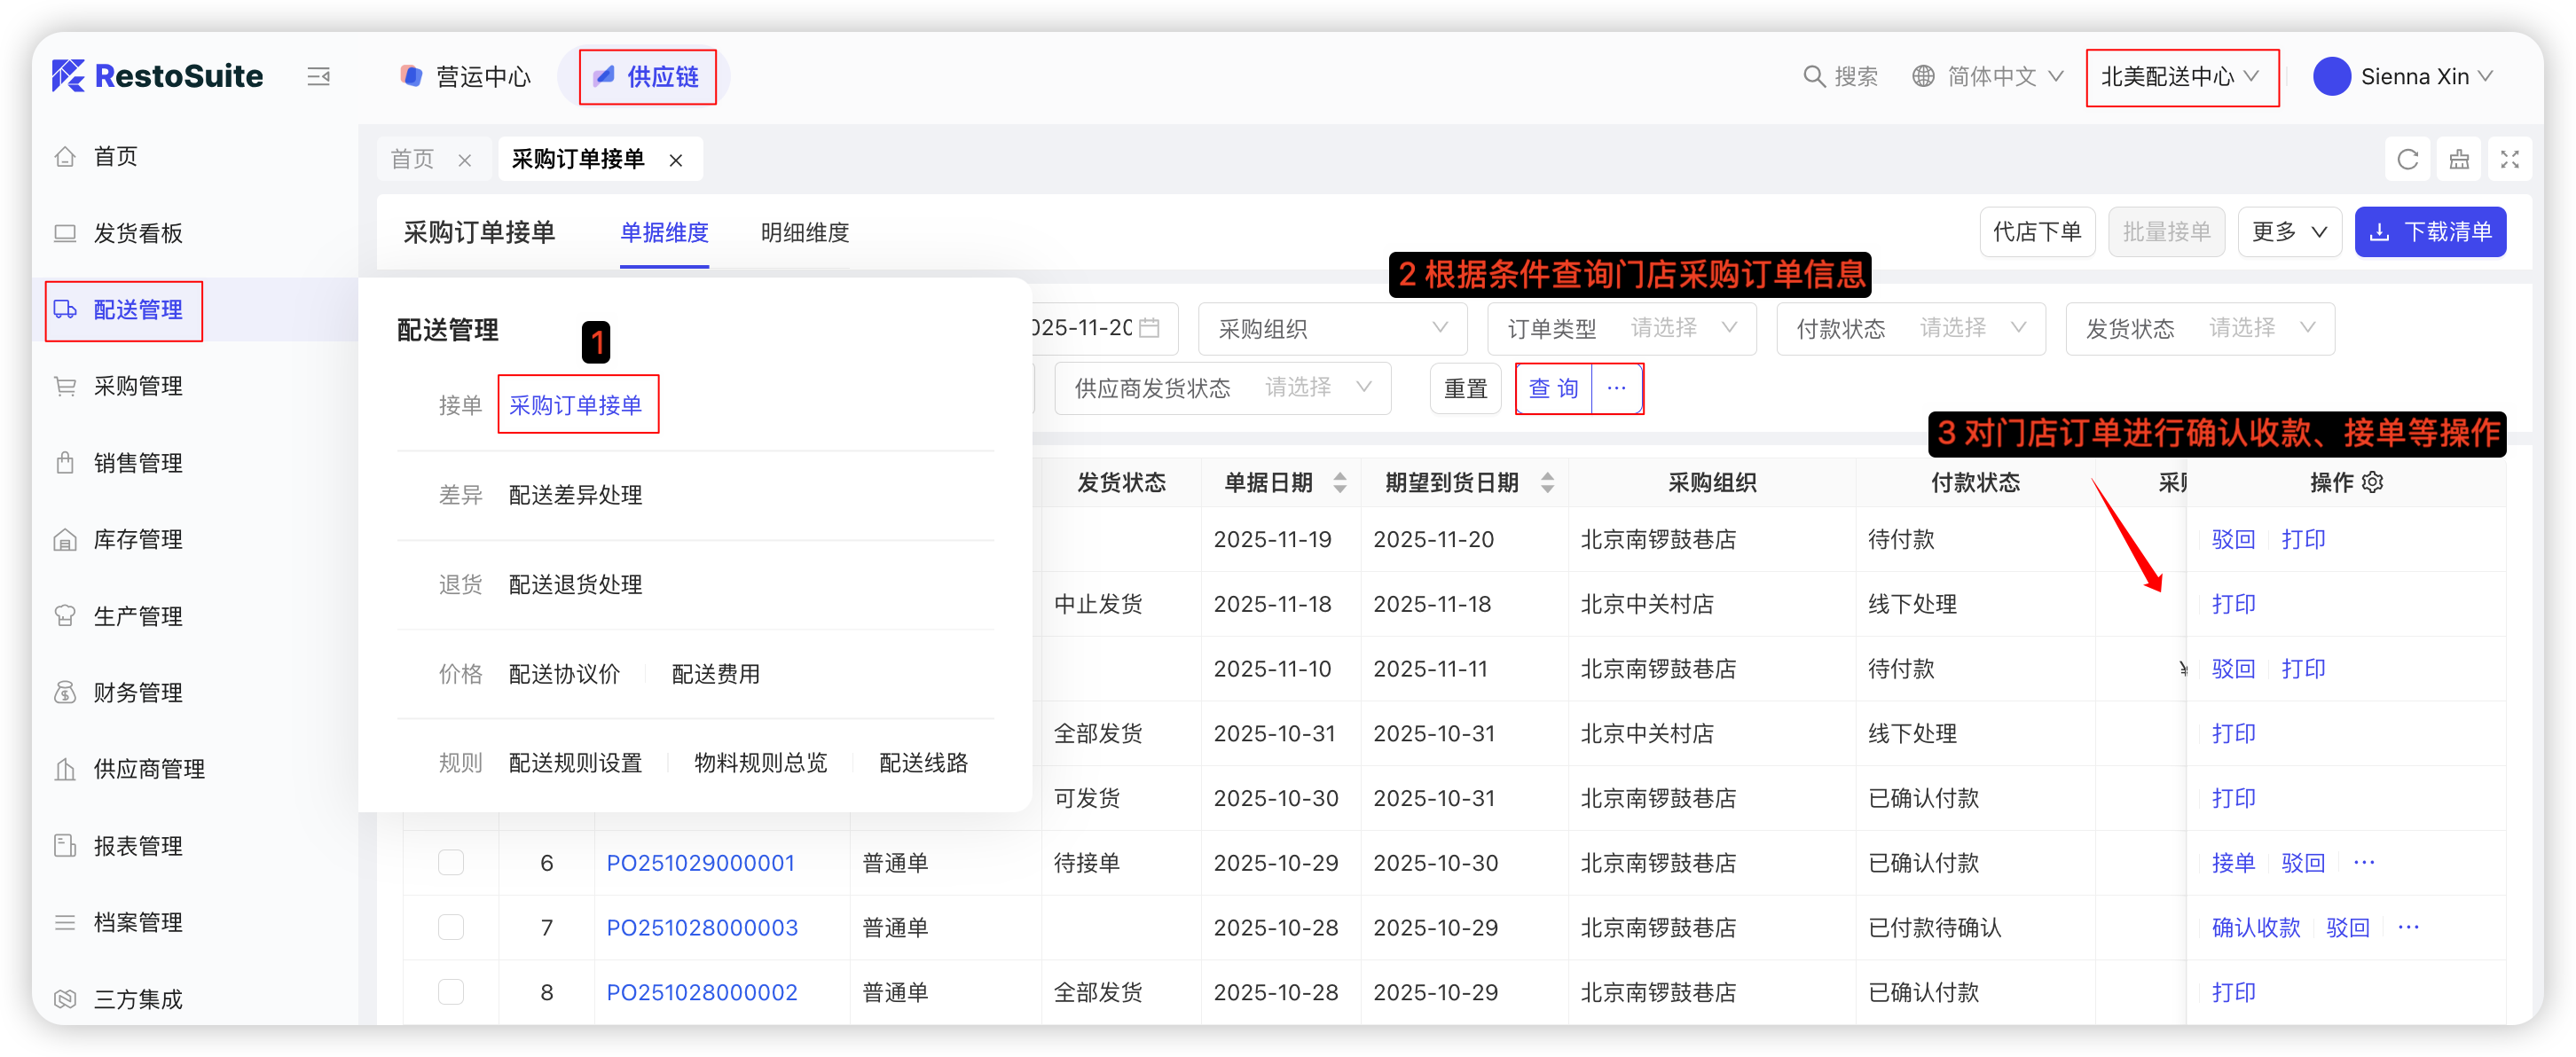Check the checkbox for row 8
This screenshot has height=1057, width=2576.
coord(451,992)
